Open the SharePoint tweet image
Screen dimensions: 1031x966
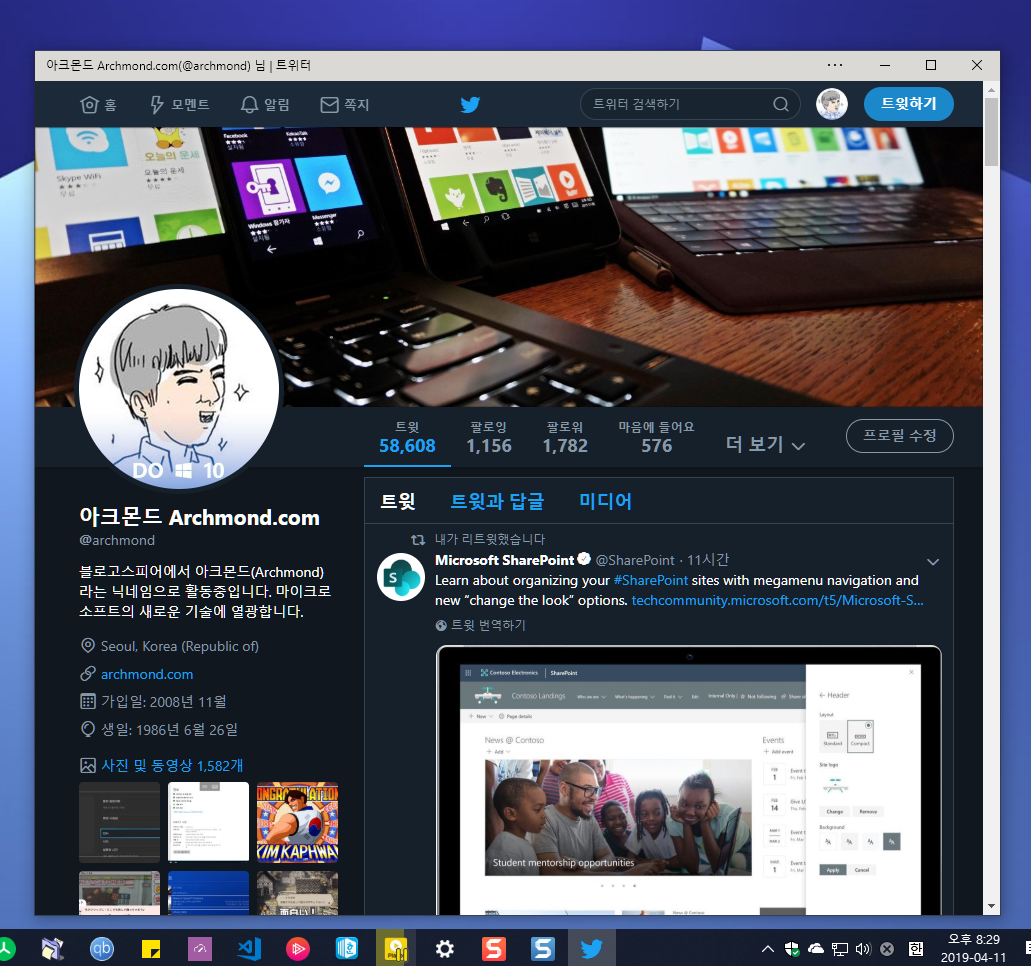(688, 780)
